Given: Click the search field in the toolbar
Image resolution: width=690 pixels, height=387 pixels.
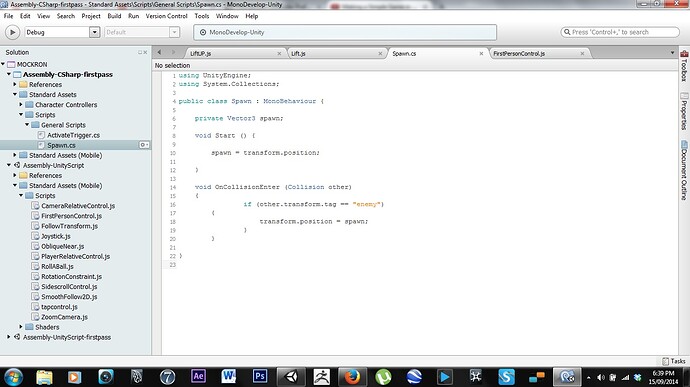Looking at the screenshot, I should (620, 32).
